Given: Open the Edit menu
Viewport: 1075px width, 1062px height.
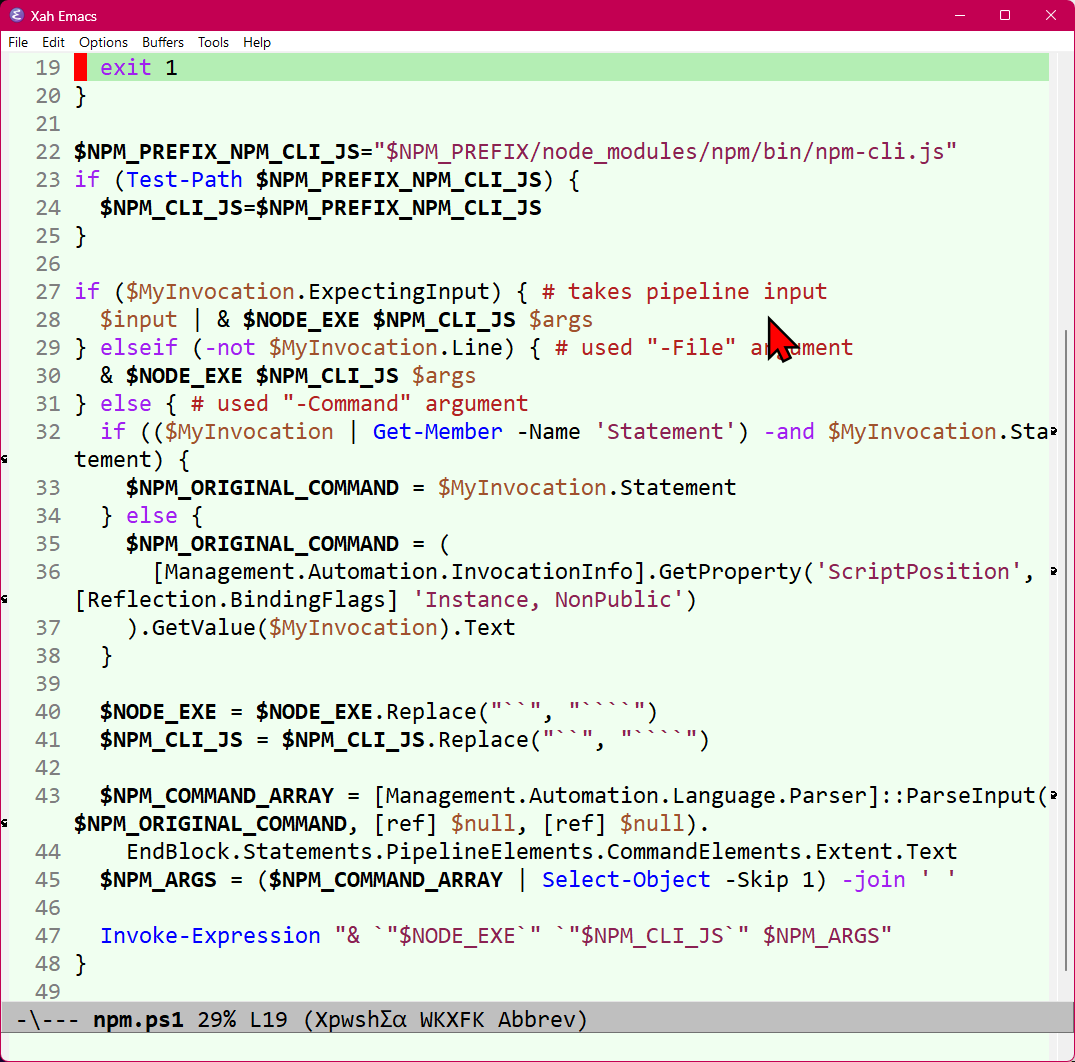Looking at the screenshot, I should pyautogui.click(x=53, y=43).
